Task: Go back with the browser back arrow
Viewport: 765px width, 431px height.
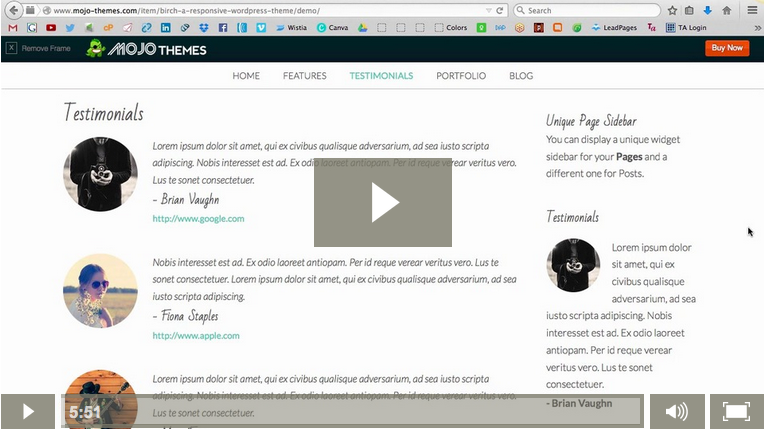Action: pyautogui.click(x=14, y=10)
